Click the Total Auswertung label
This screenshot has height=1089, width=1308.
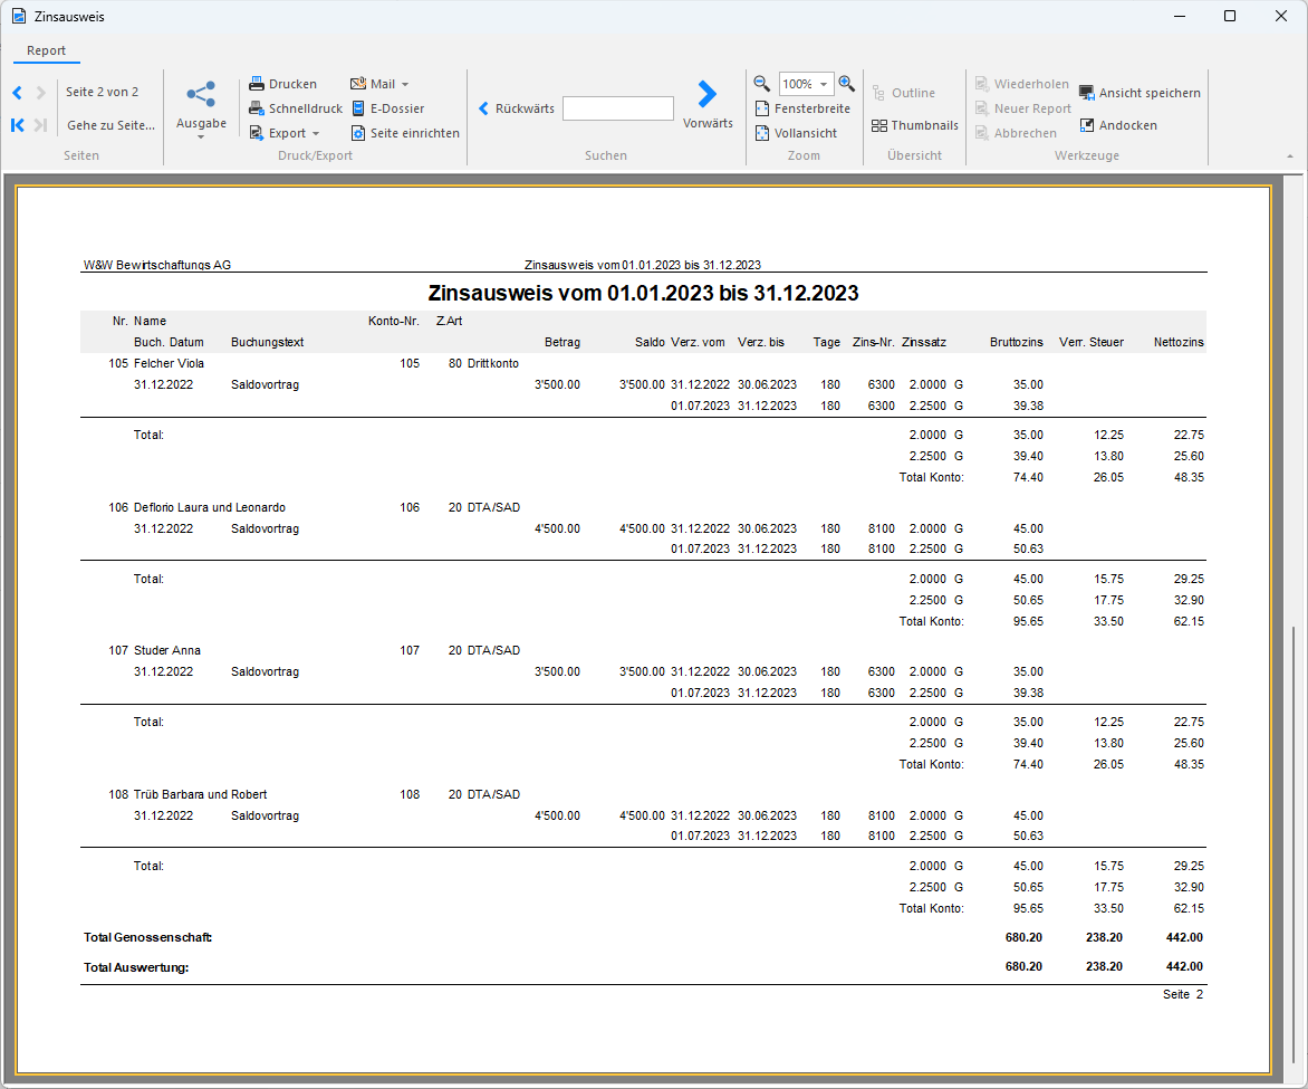(136, 967)
